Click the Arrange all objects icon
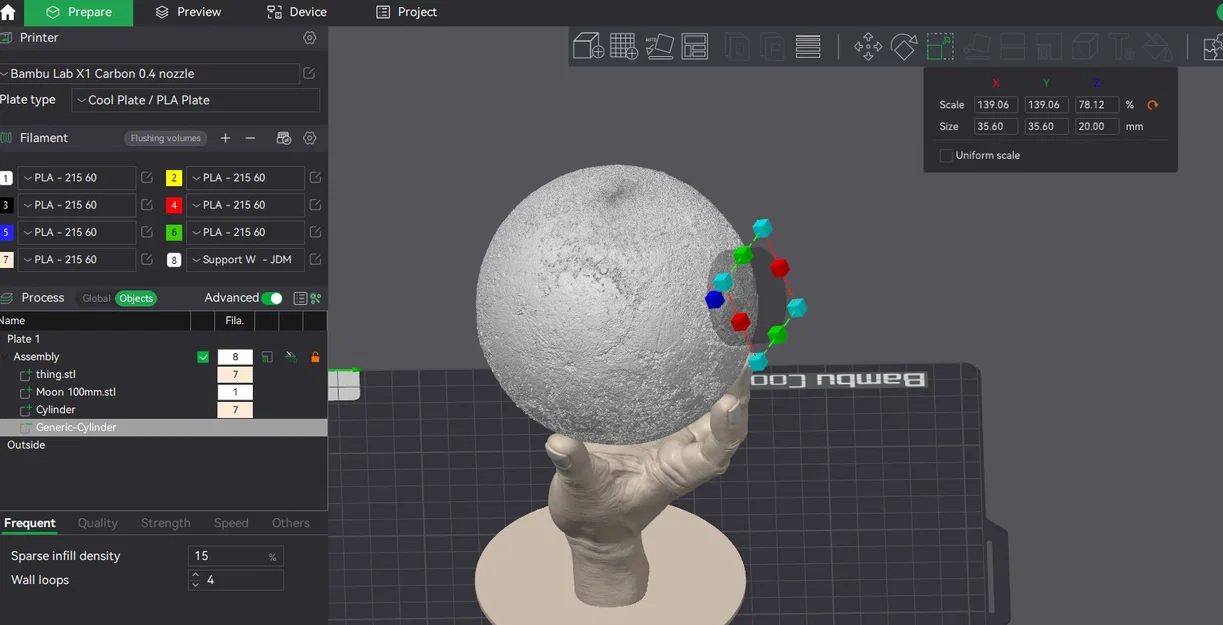The height and width of the screenshot is (625, 1223). coord(695,46)
